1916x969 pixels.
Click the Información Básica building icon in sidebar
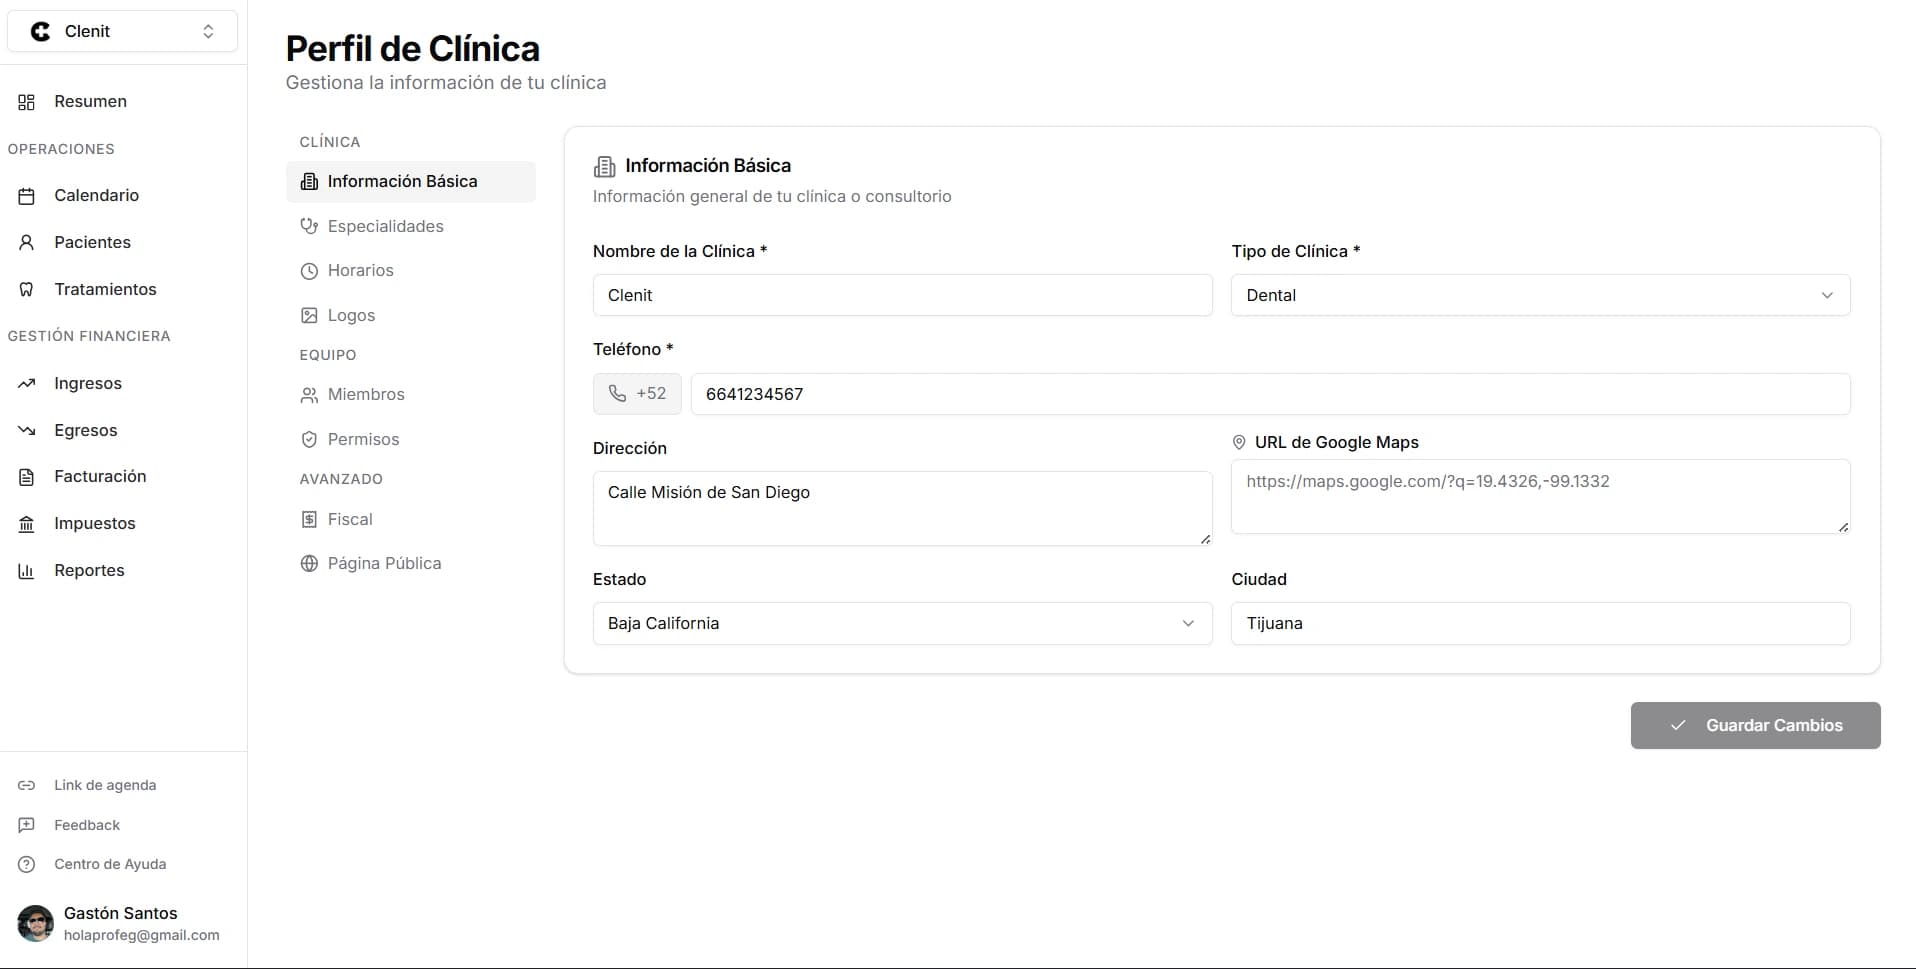click(x=309, y=182)
